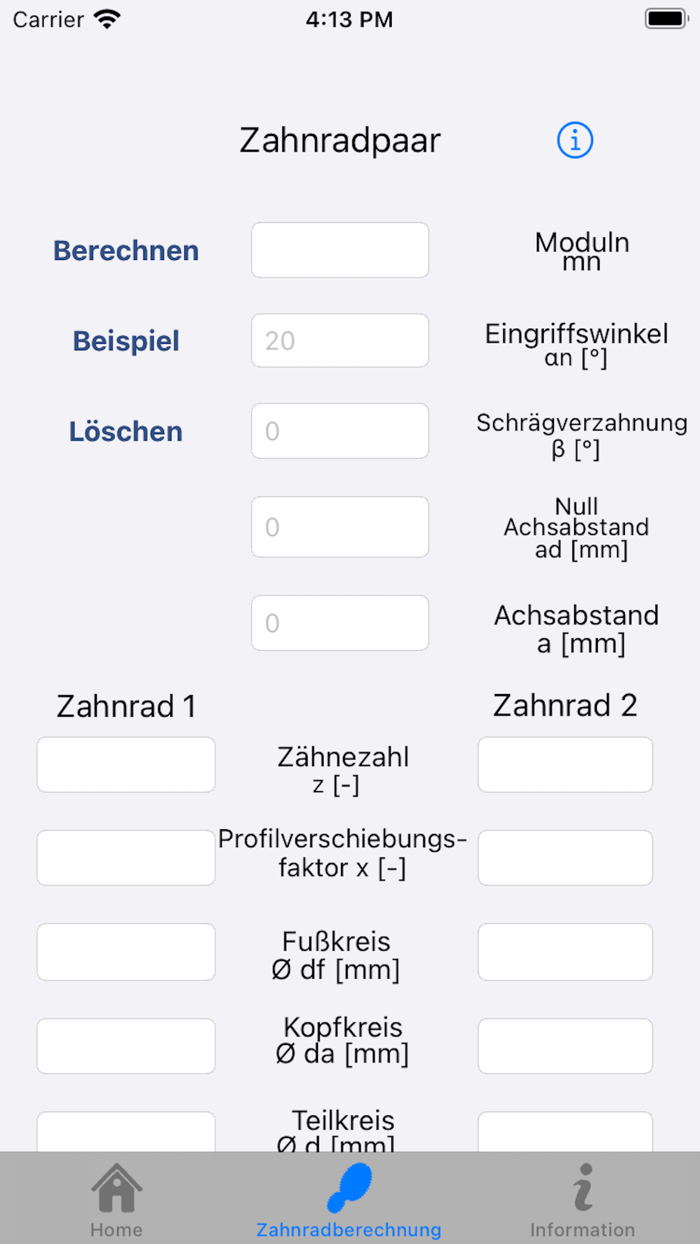Screen dimensions: 700x1244
Task: Click the Schrägverzahnung β field
Action: [x=340, y=431]
